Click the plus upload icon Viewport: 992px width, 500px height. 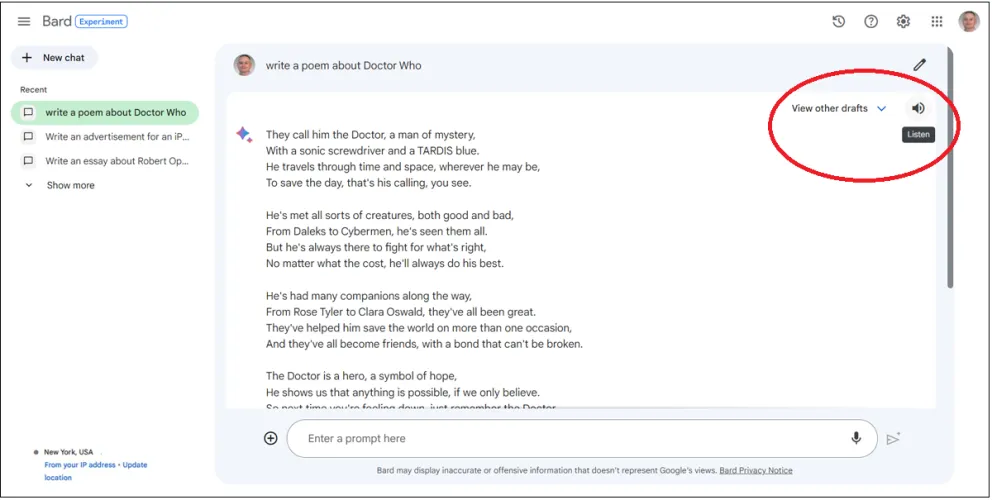pyautogui.click(x=271, y=438)
